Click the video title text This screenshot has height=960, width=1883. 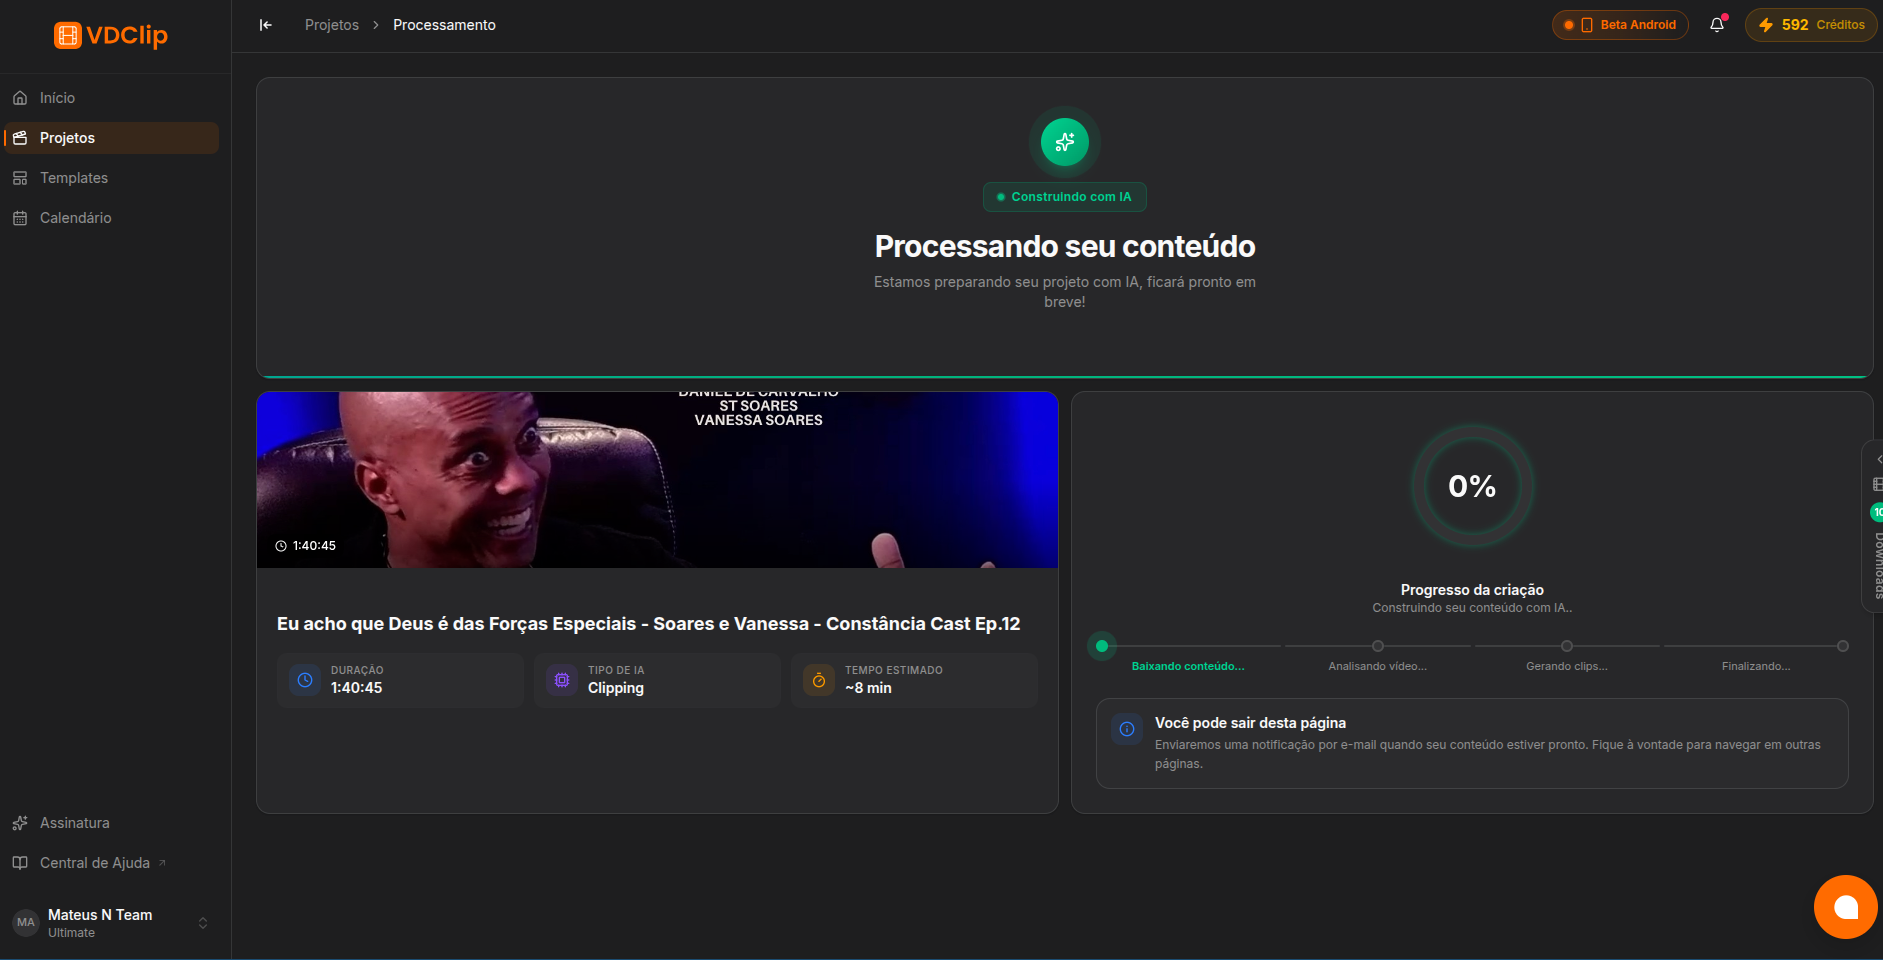pyautogui.click(x=648, y=624)
